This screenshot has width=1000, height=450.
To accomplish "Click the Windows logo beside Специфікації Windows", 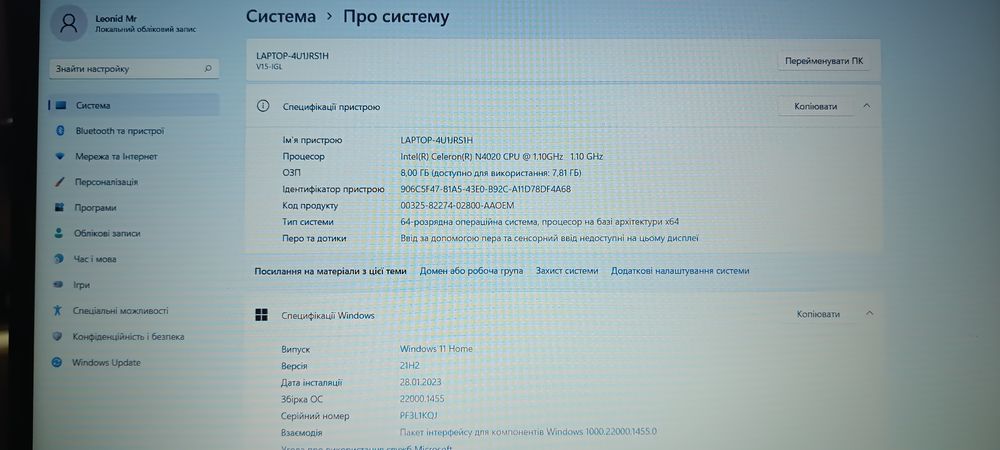I will click(x=261, y=314).
